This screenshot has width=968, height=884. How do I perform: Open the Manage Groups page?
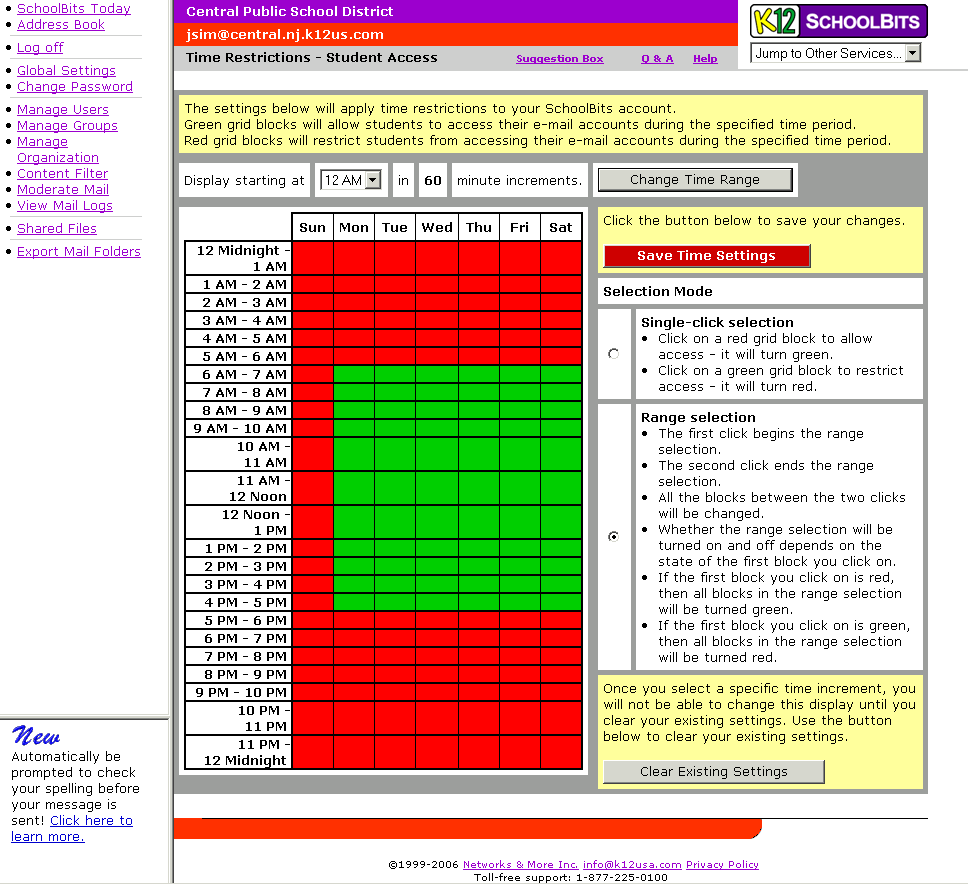tap(67, 125)
